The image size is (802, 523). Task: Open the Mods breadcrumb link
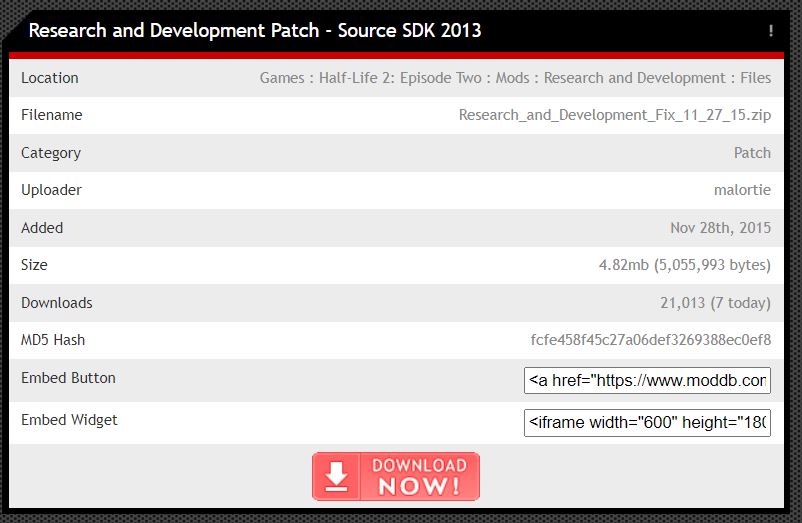click(x=513, y=78)
